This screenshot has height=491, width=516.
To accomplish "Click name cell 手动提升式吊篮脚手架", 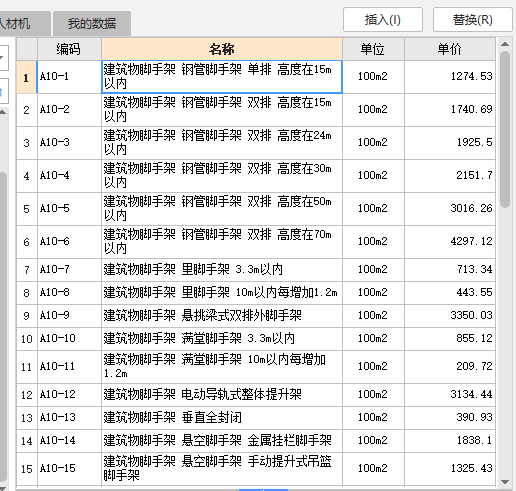I will pyautogui.click(x=222, y=469).
